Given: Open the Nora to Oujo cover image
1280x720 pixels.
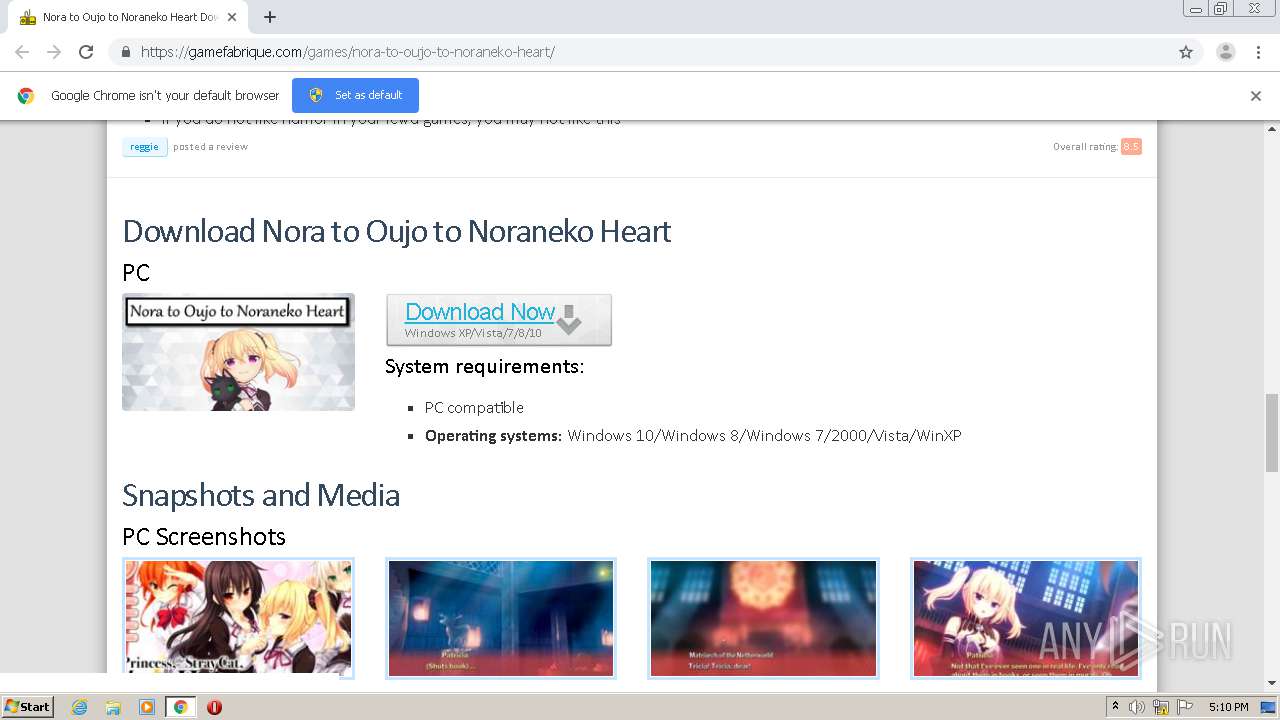Looking at the screenshot, I should coord(238,352).
